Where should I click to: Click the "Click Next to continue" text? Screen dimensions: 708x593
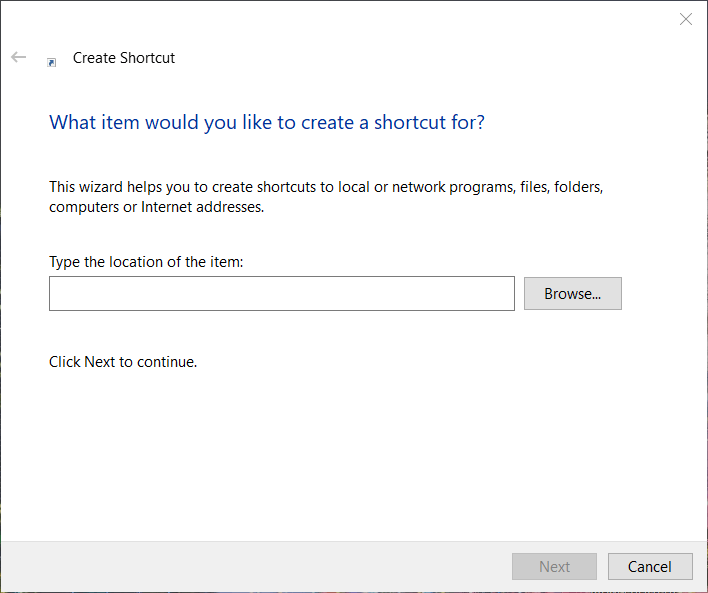click(x=123, y=362)
